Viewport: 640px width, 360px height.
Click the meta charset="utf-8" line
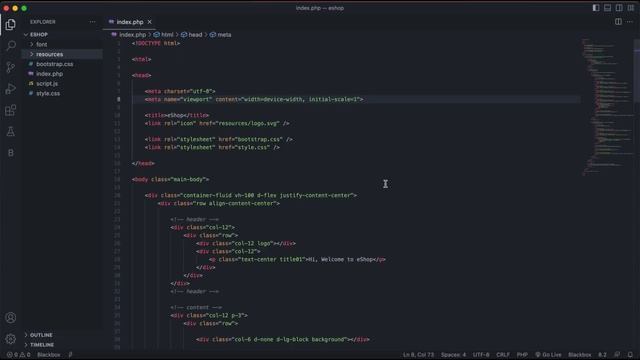[x=180, y=91]
